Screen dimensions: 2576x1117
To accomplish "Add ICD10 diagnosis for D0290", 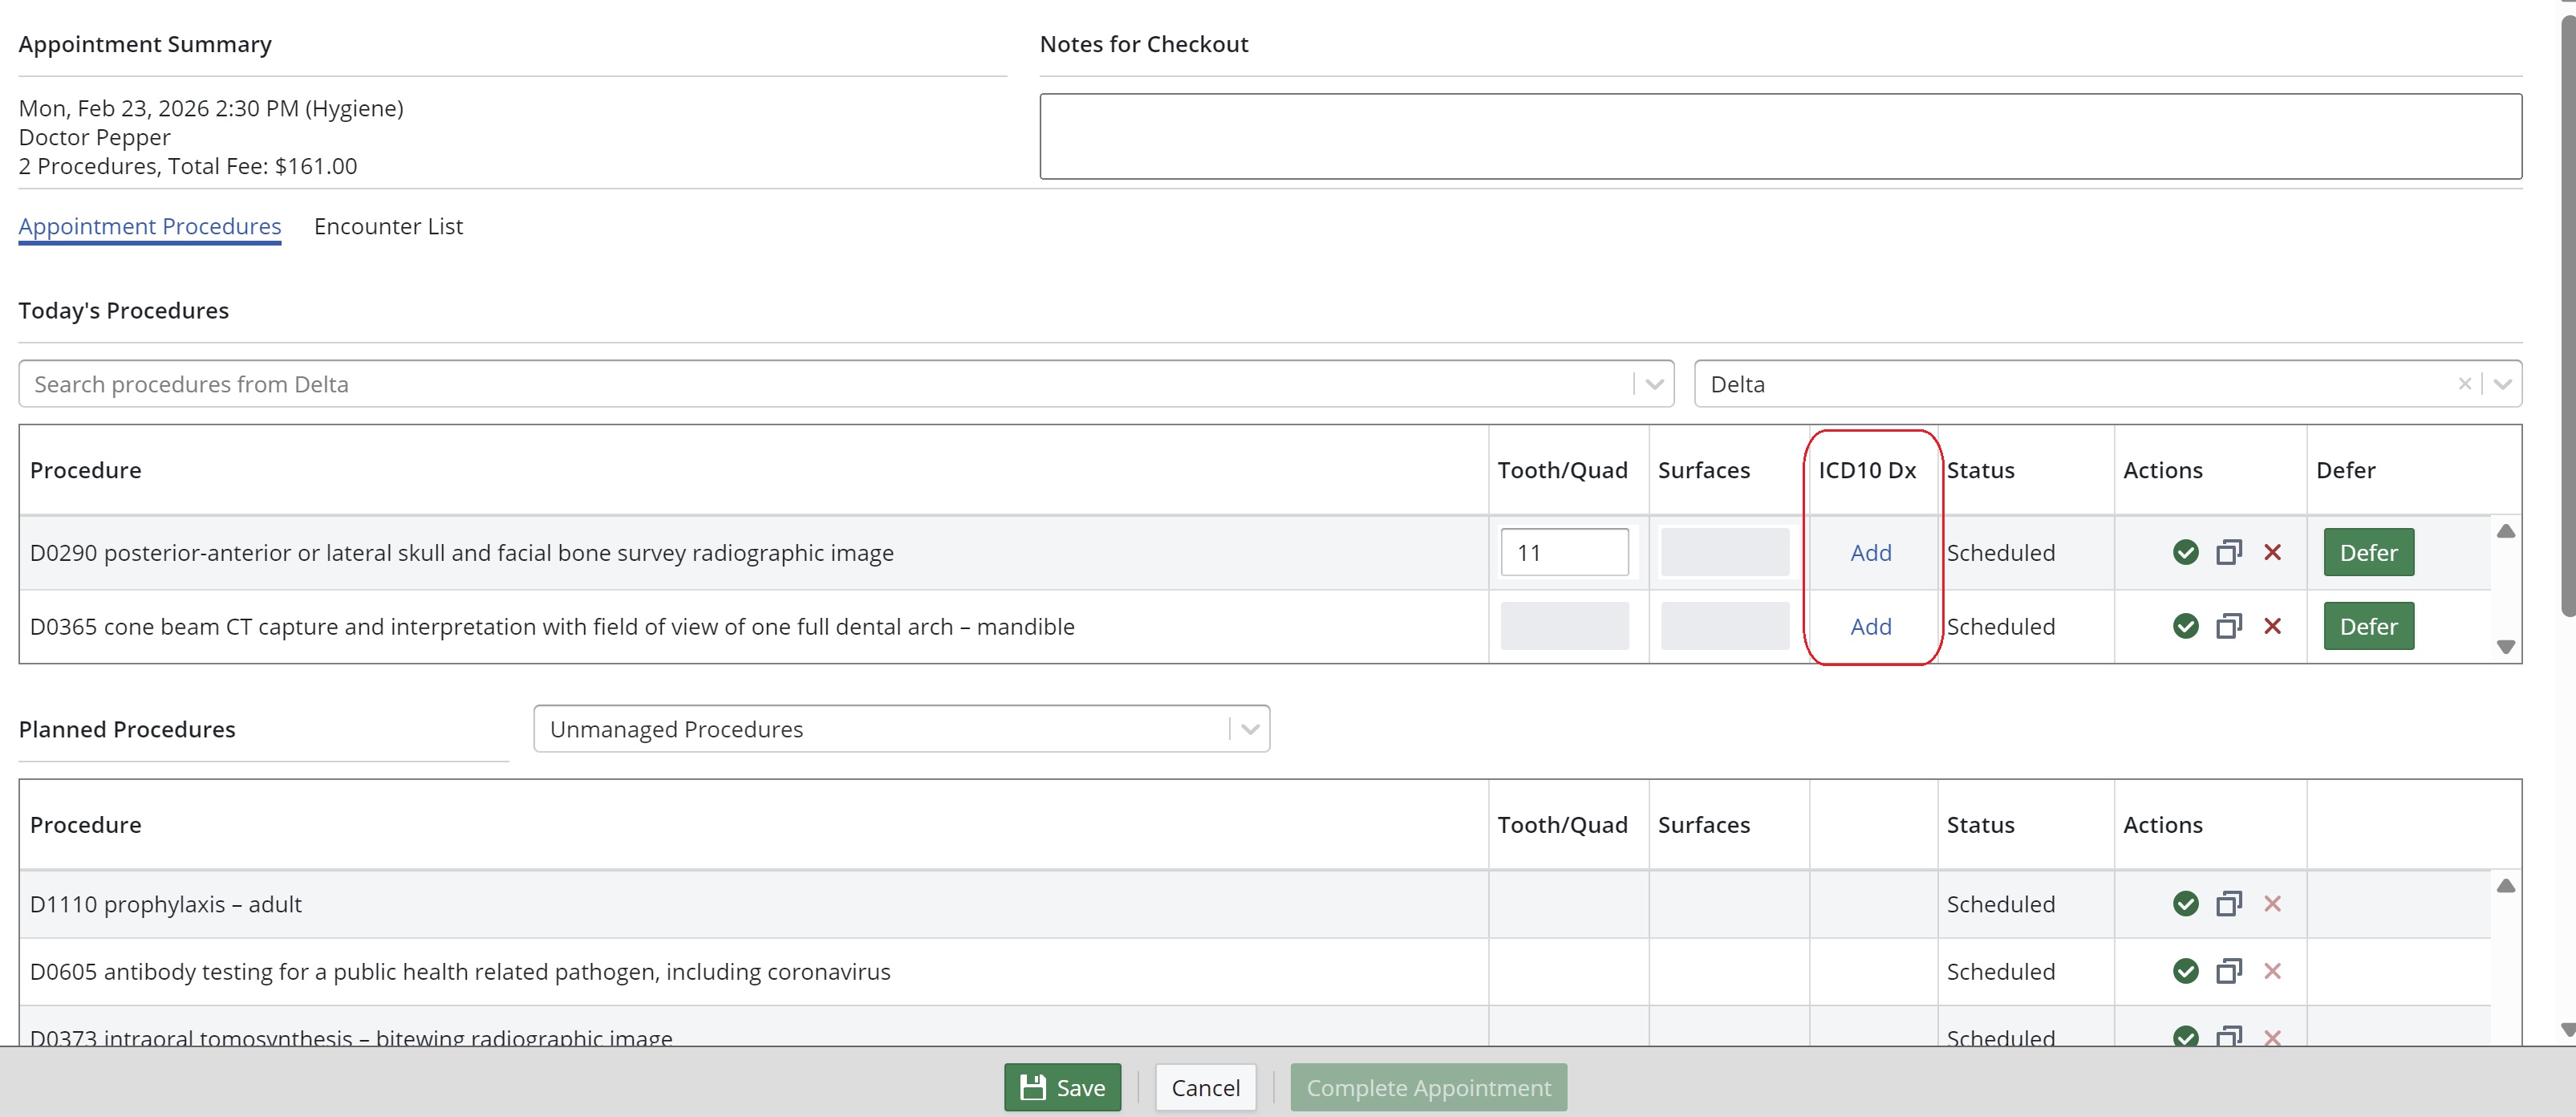I will pyautogui.click(x=1870, y=552).
